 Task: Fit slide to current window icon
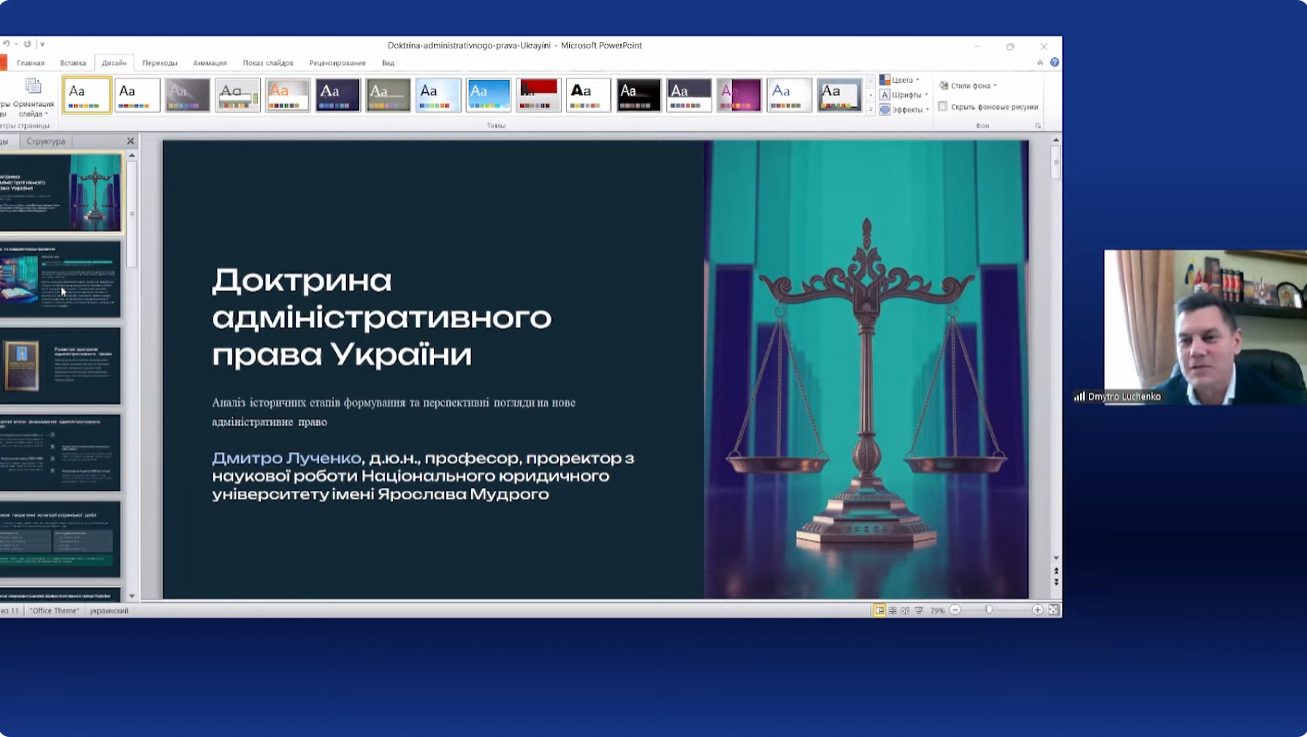point(1053,610)
